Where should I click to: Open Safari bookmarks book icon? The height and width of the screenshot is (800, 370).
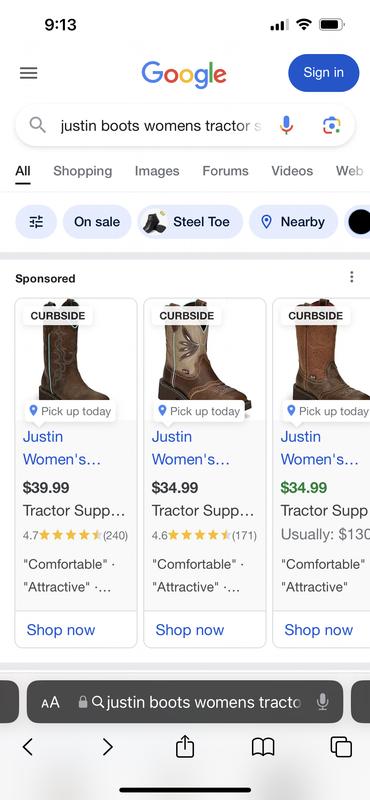pyautogui.click(x=263, y=747)
